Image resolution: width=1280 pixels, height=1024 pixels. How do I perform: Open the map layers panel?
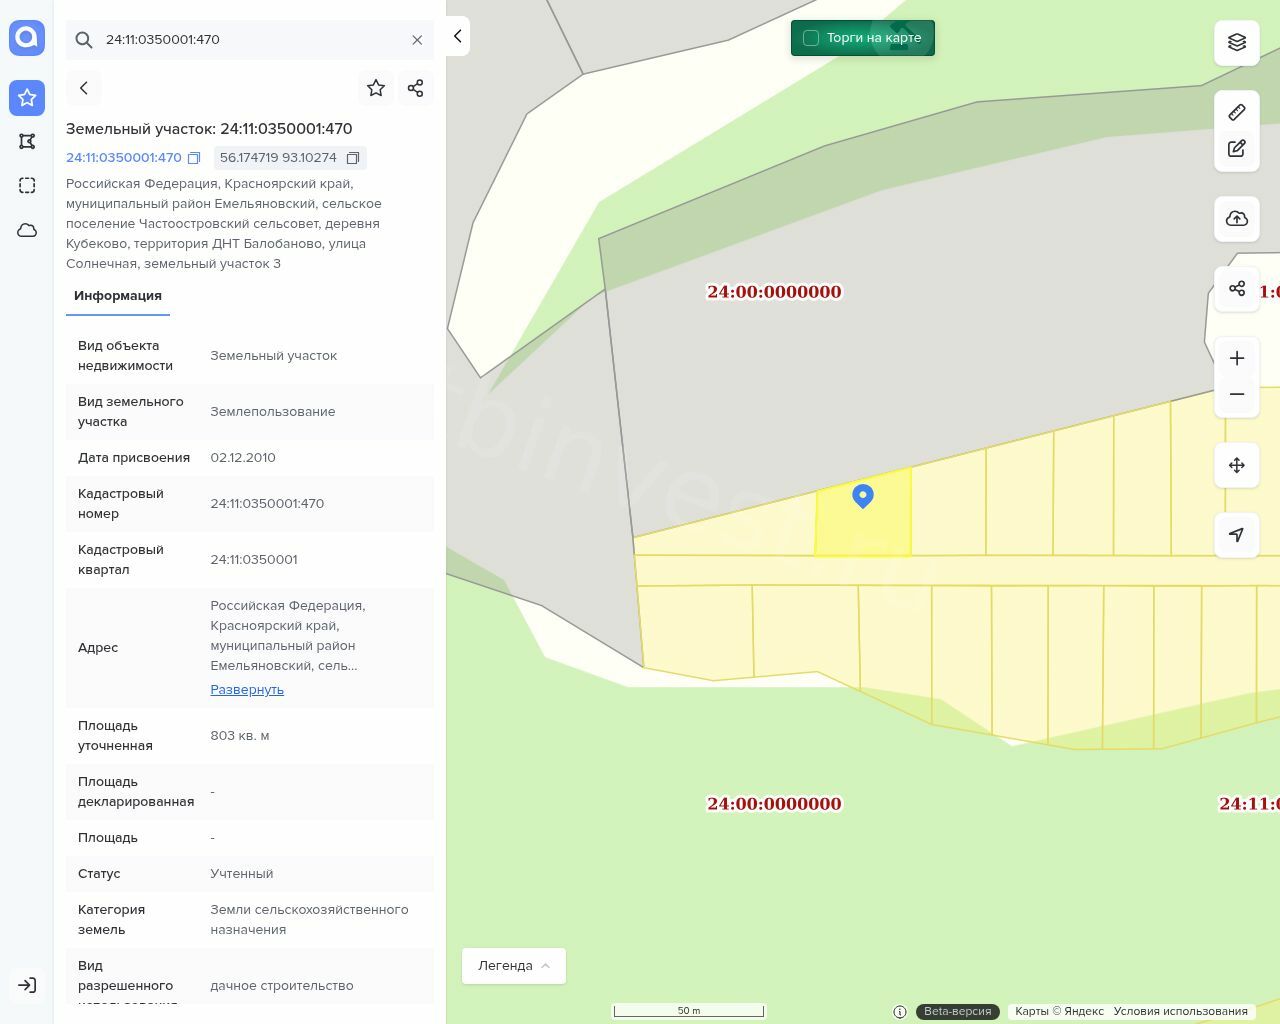[1237, 42]
